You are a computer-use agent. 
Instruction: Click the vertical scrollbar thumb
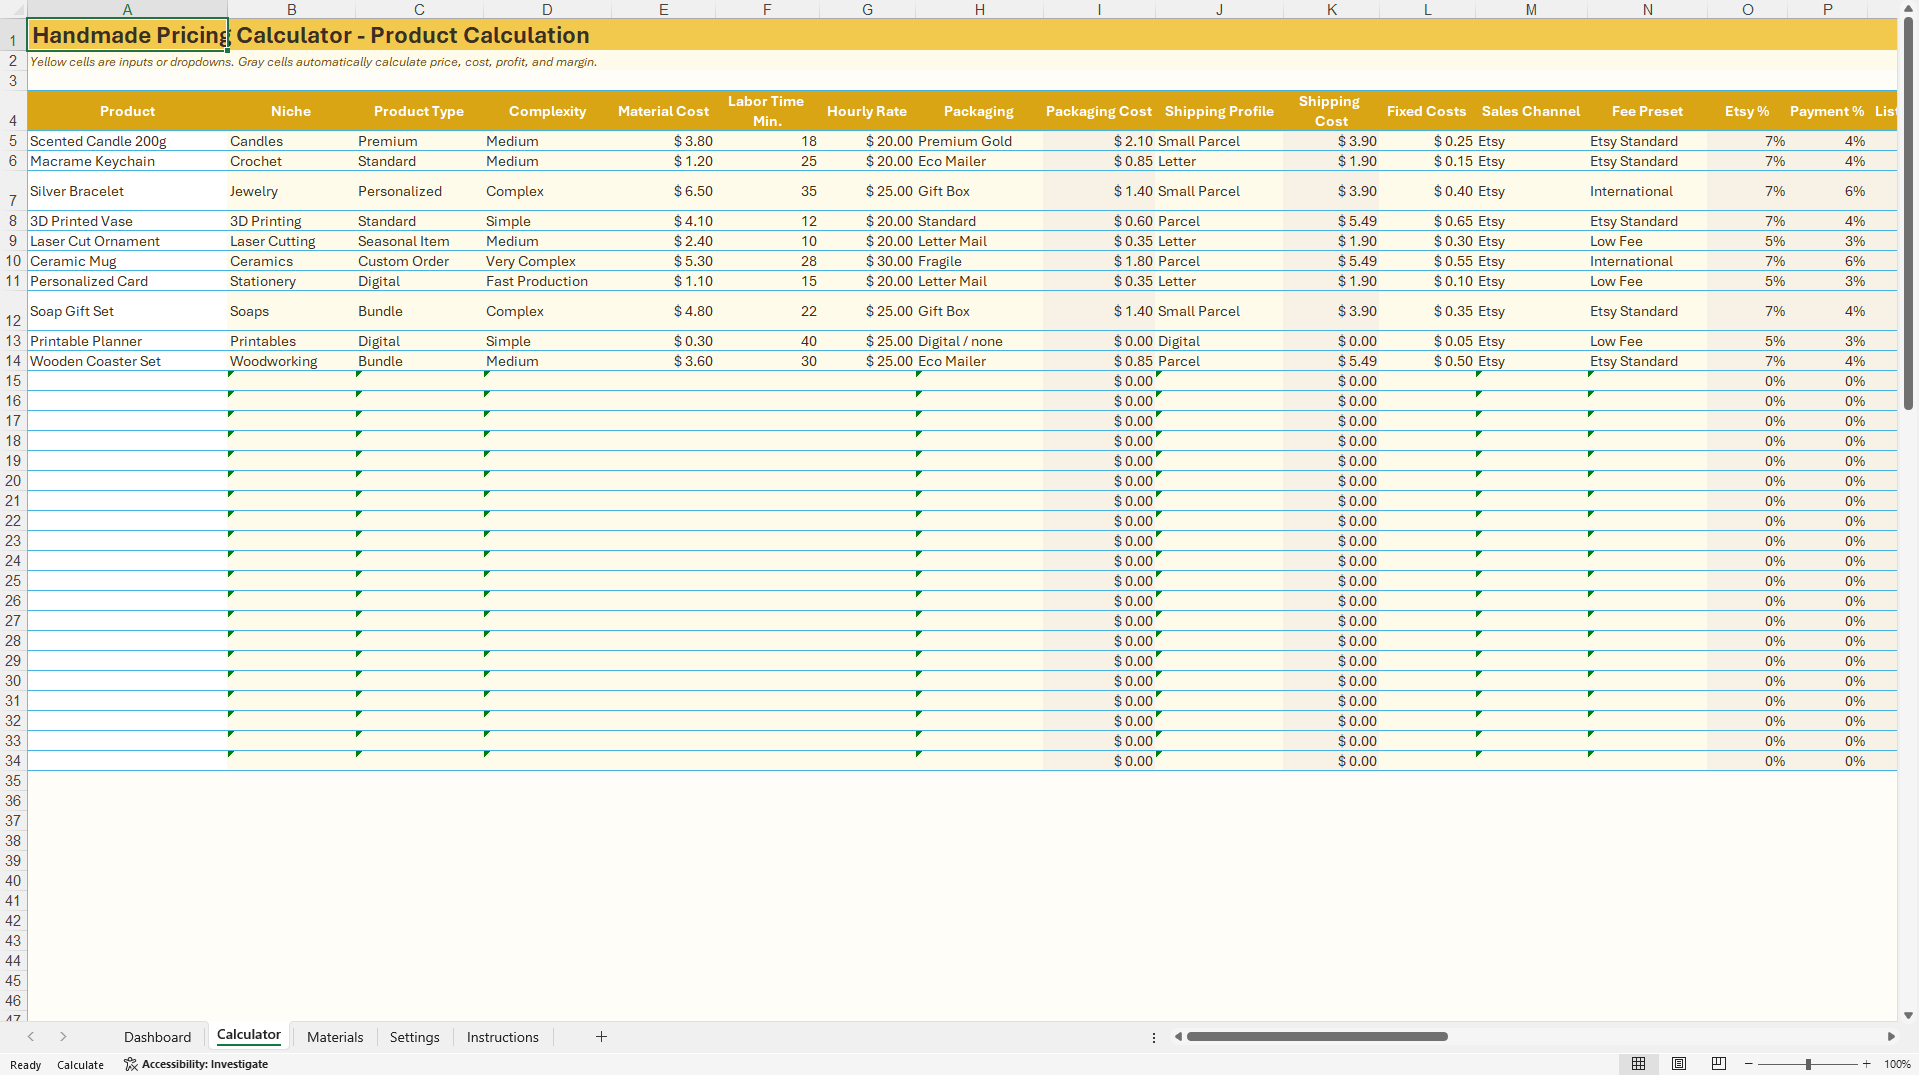click(x=1908, y=213)
